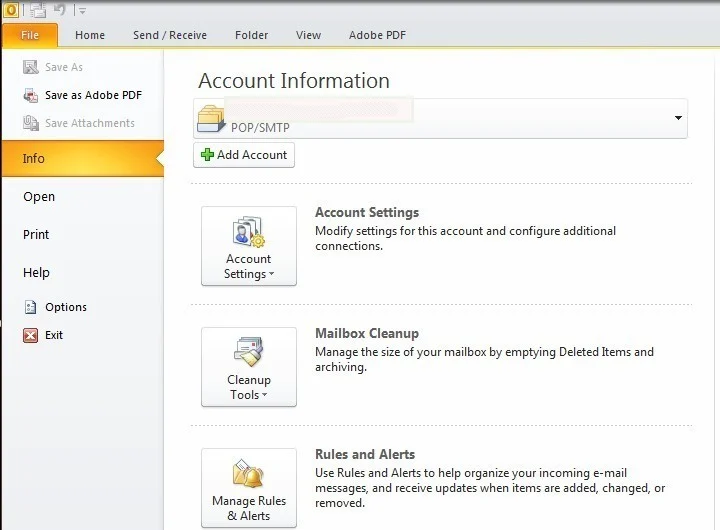The width and height of the screenshot is (720, 530).
Task: Select Help in the backstage menu
Action: (x=36, y=272)
